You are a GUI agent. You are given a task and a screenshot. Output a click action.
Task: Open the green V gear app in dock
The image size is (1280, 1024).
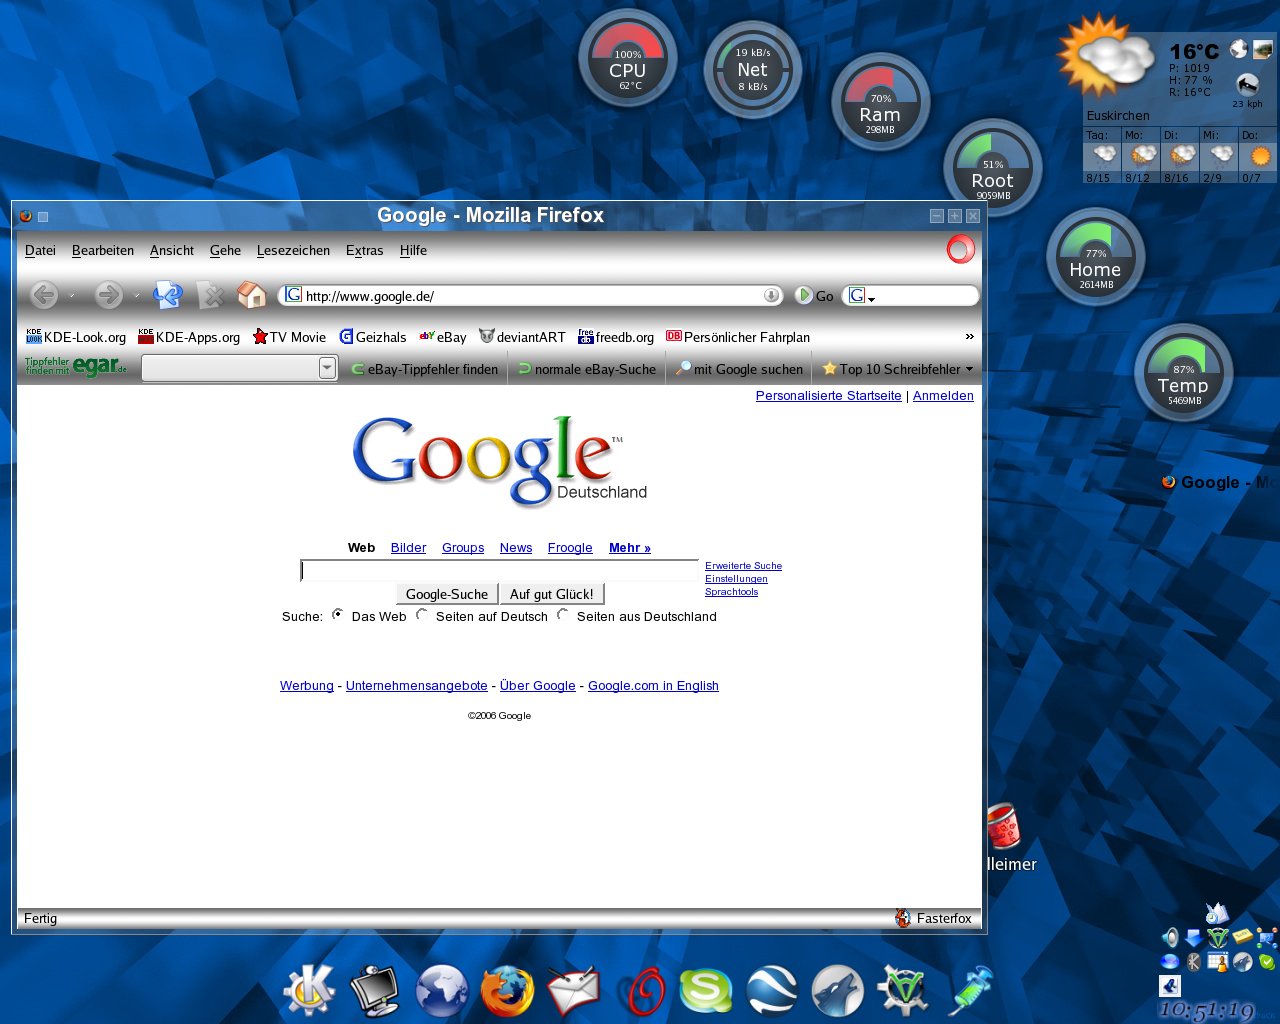[903, 991]
